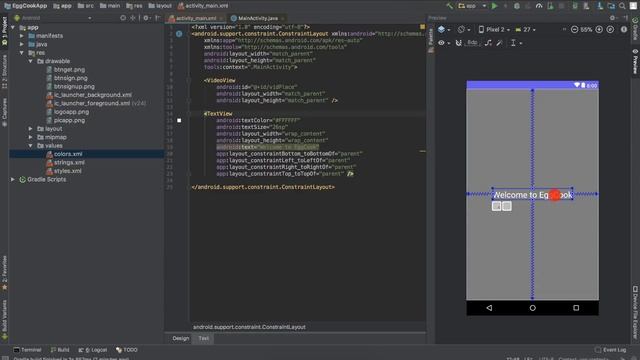Switch to the MainActivity.java editor tab
640x360 pixels.
[x=257, y=18]
